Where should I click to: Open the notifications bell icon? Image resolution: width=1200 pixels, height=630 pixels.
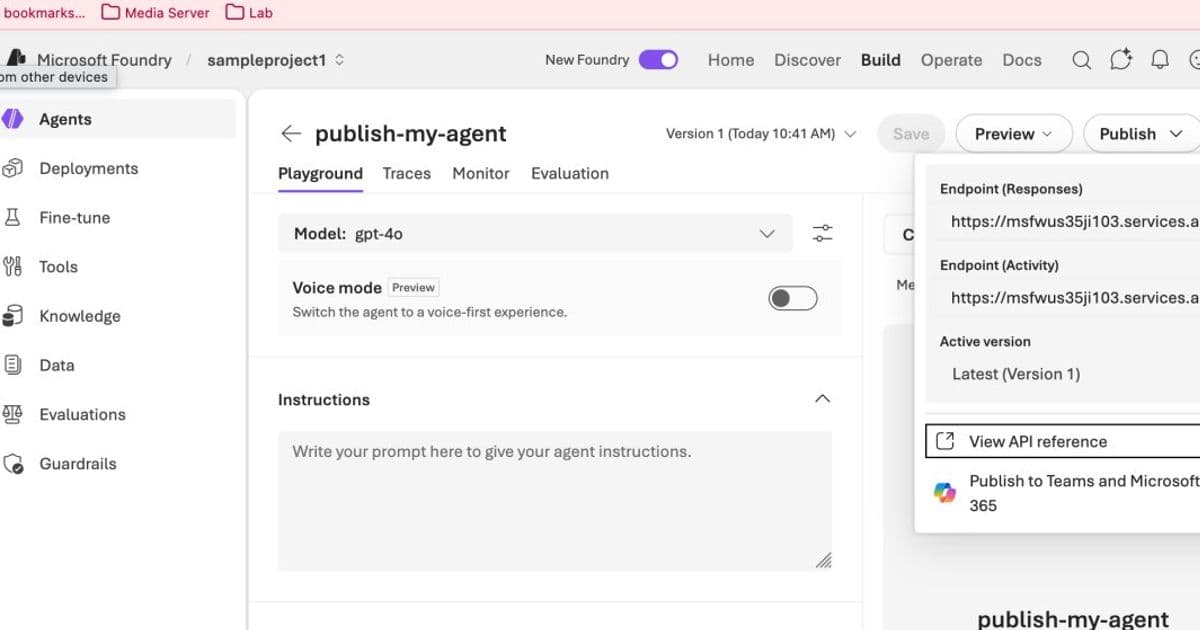1160,60
